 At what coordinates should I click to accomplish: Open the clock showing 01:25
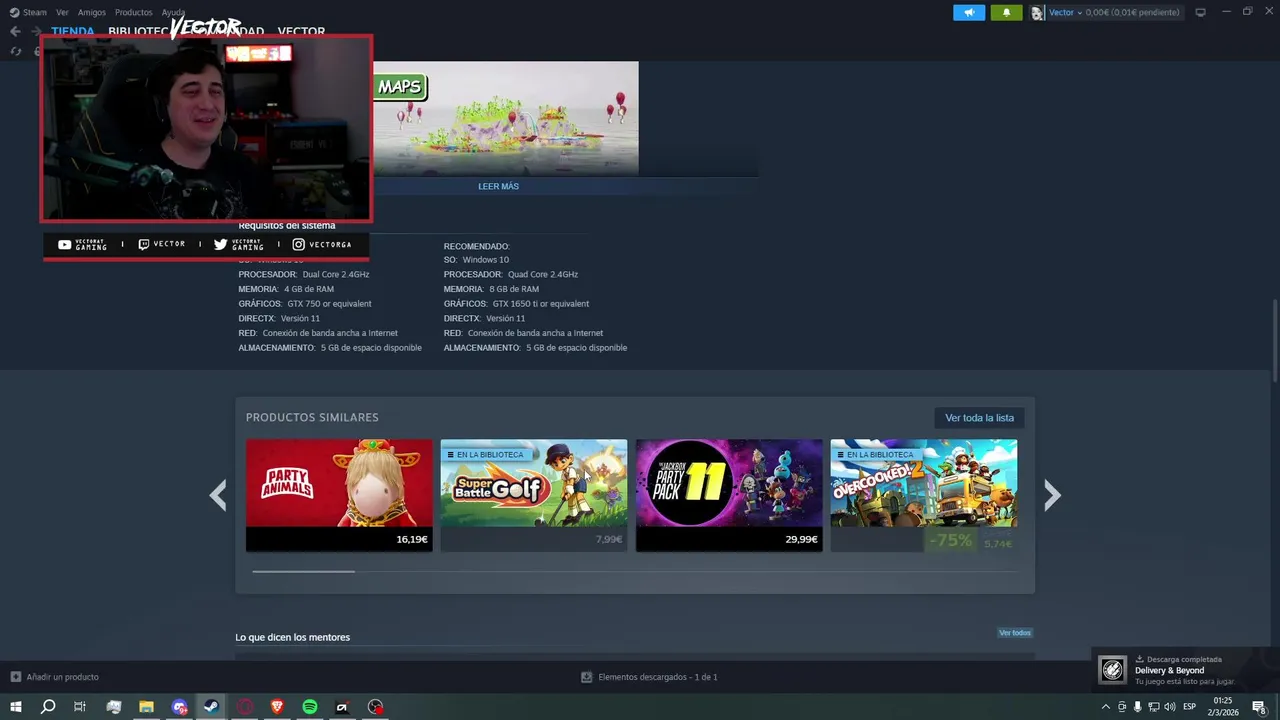1223,707
